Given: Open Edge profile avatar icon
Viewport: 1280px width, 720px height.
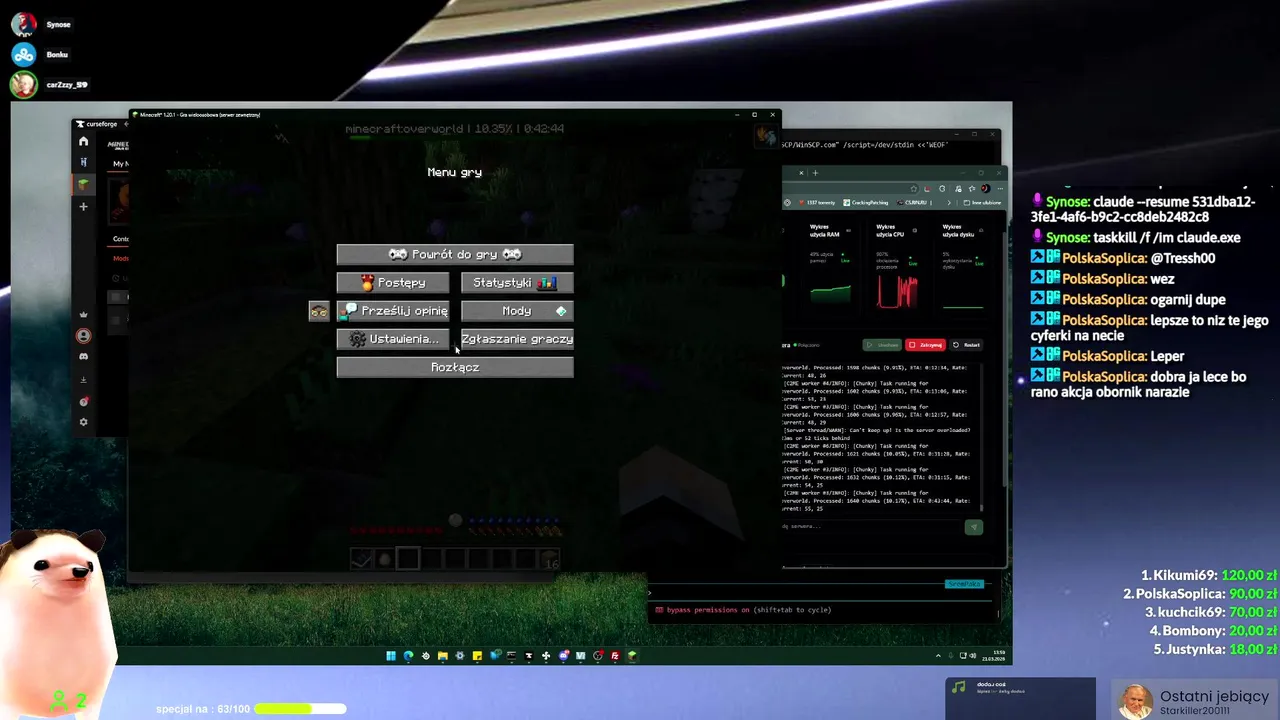Looking at the screenshot, I should tap(985, 188).
